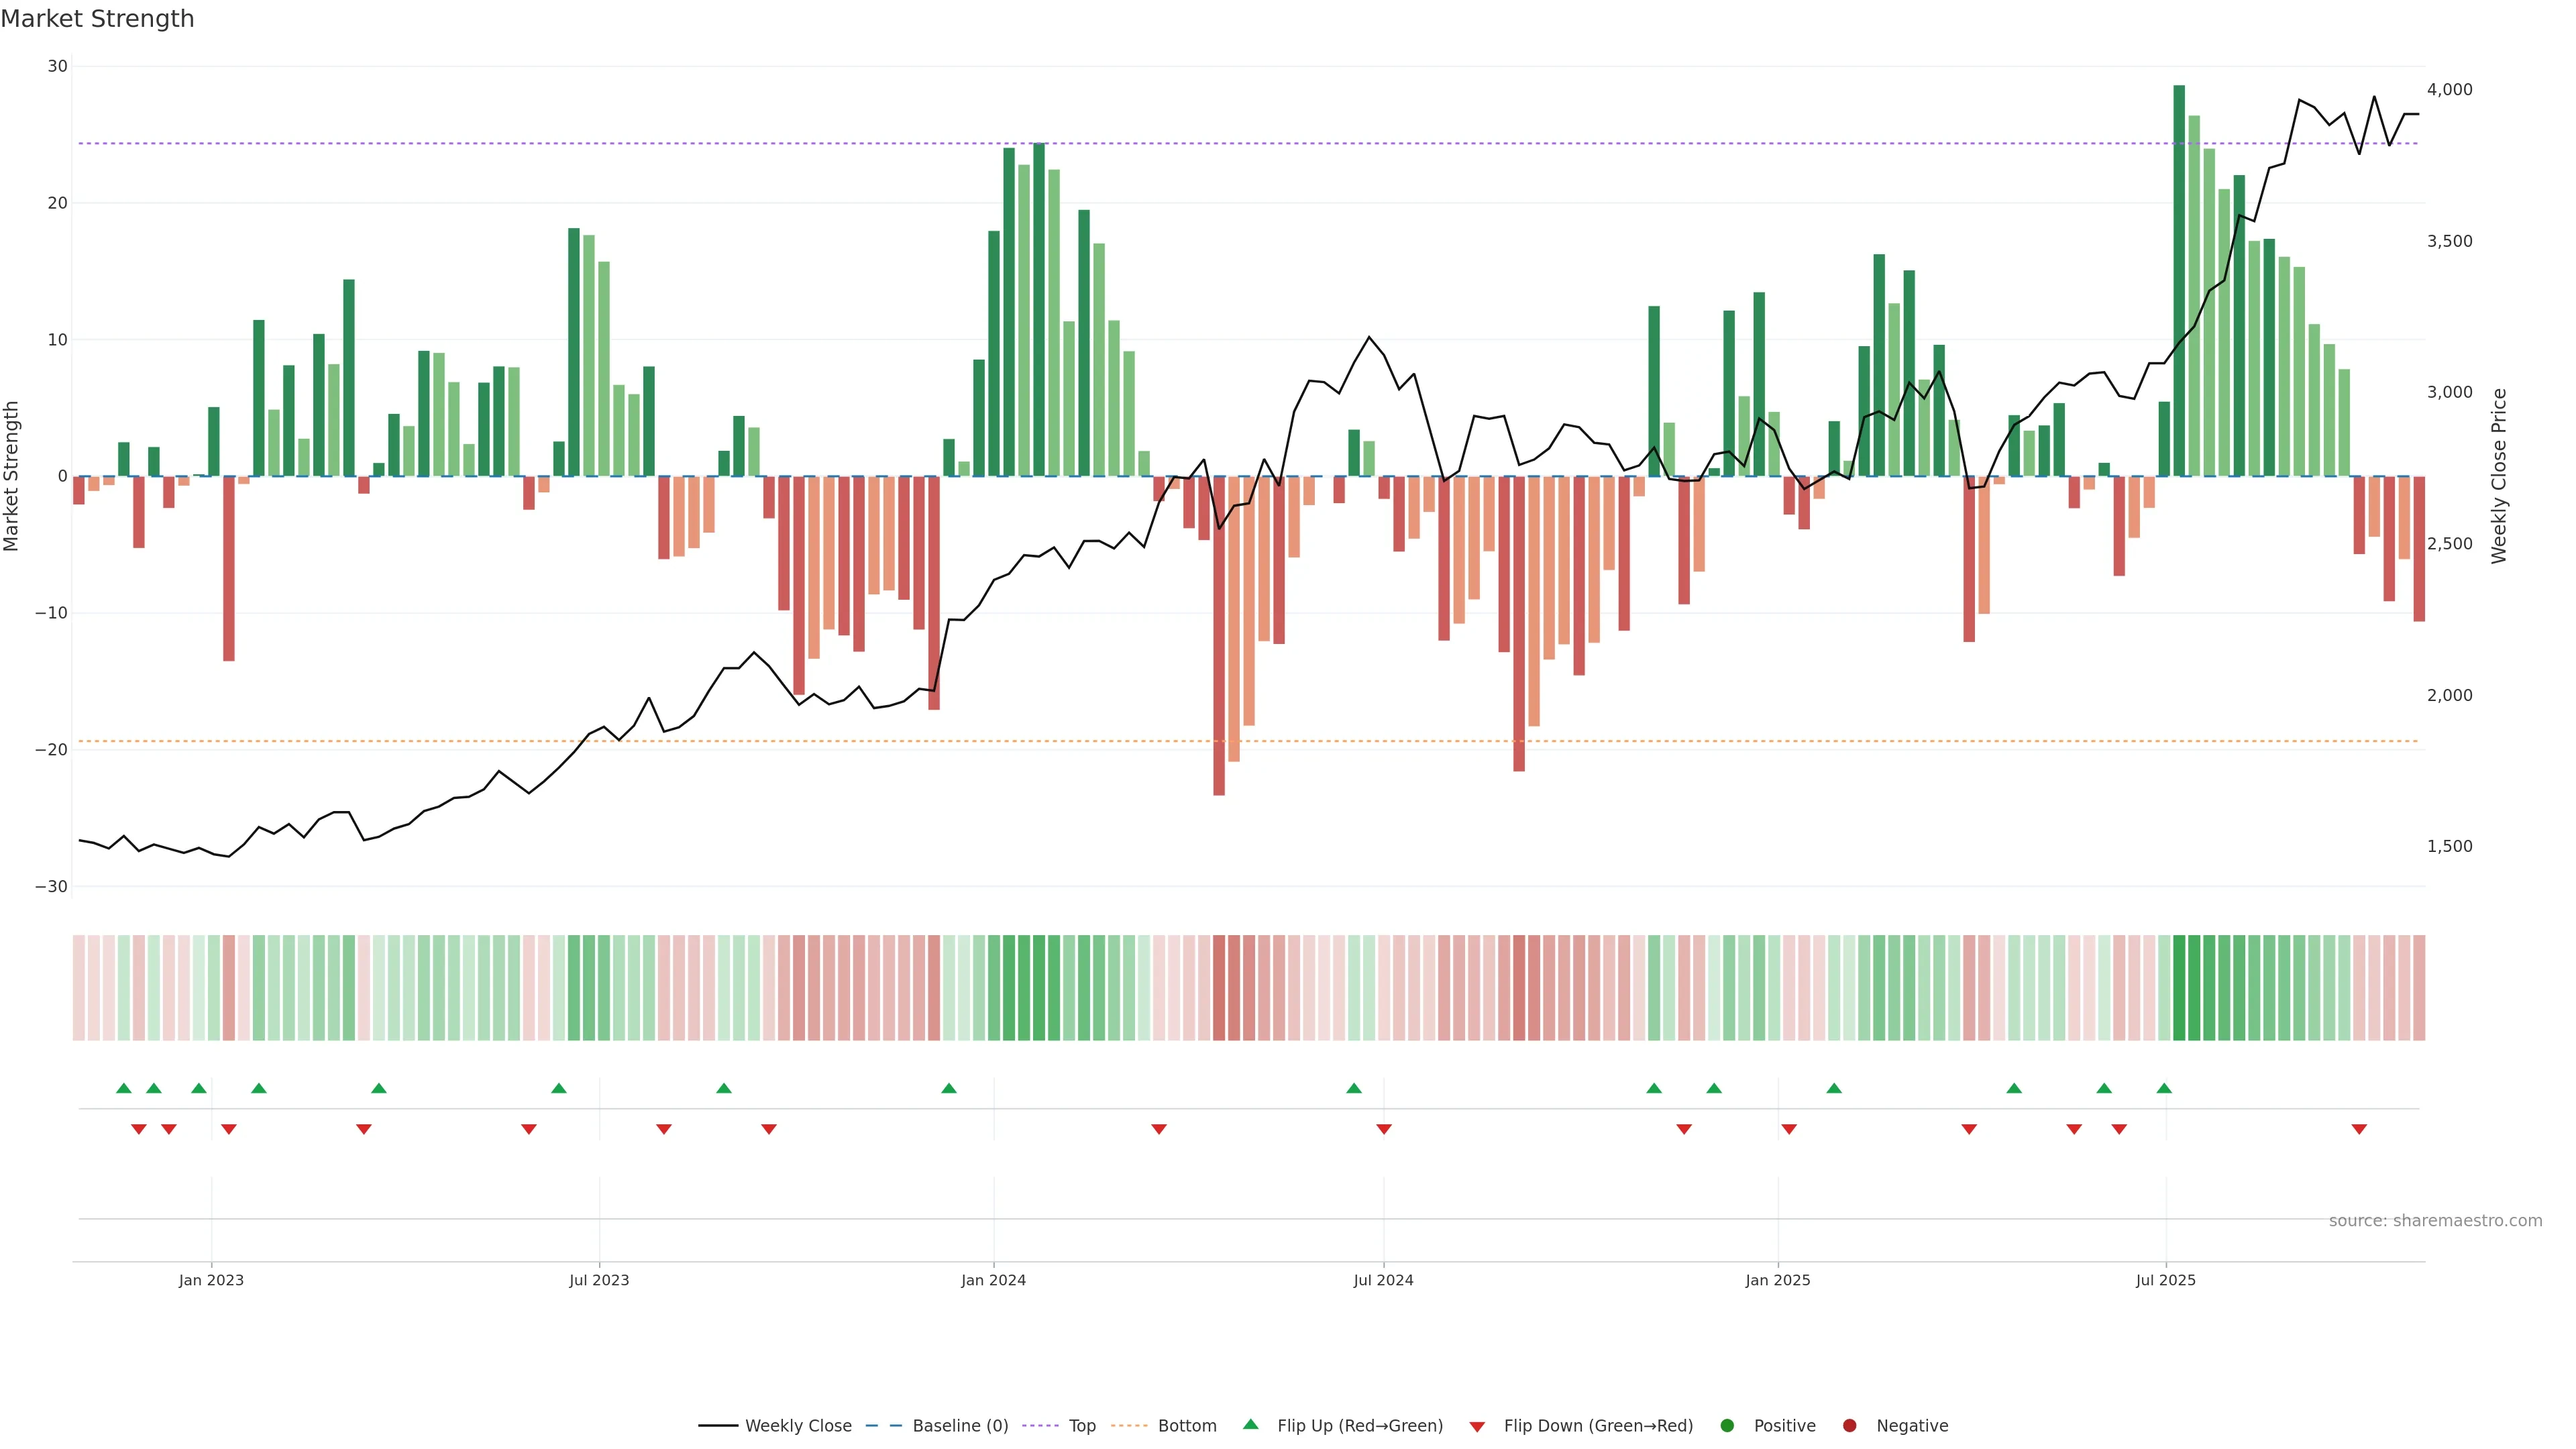Click the first green flip-up triangle at far left
The image size is (2576, 1449).
(x=124, y=1088)
